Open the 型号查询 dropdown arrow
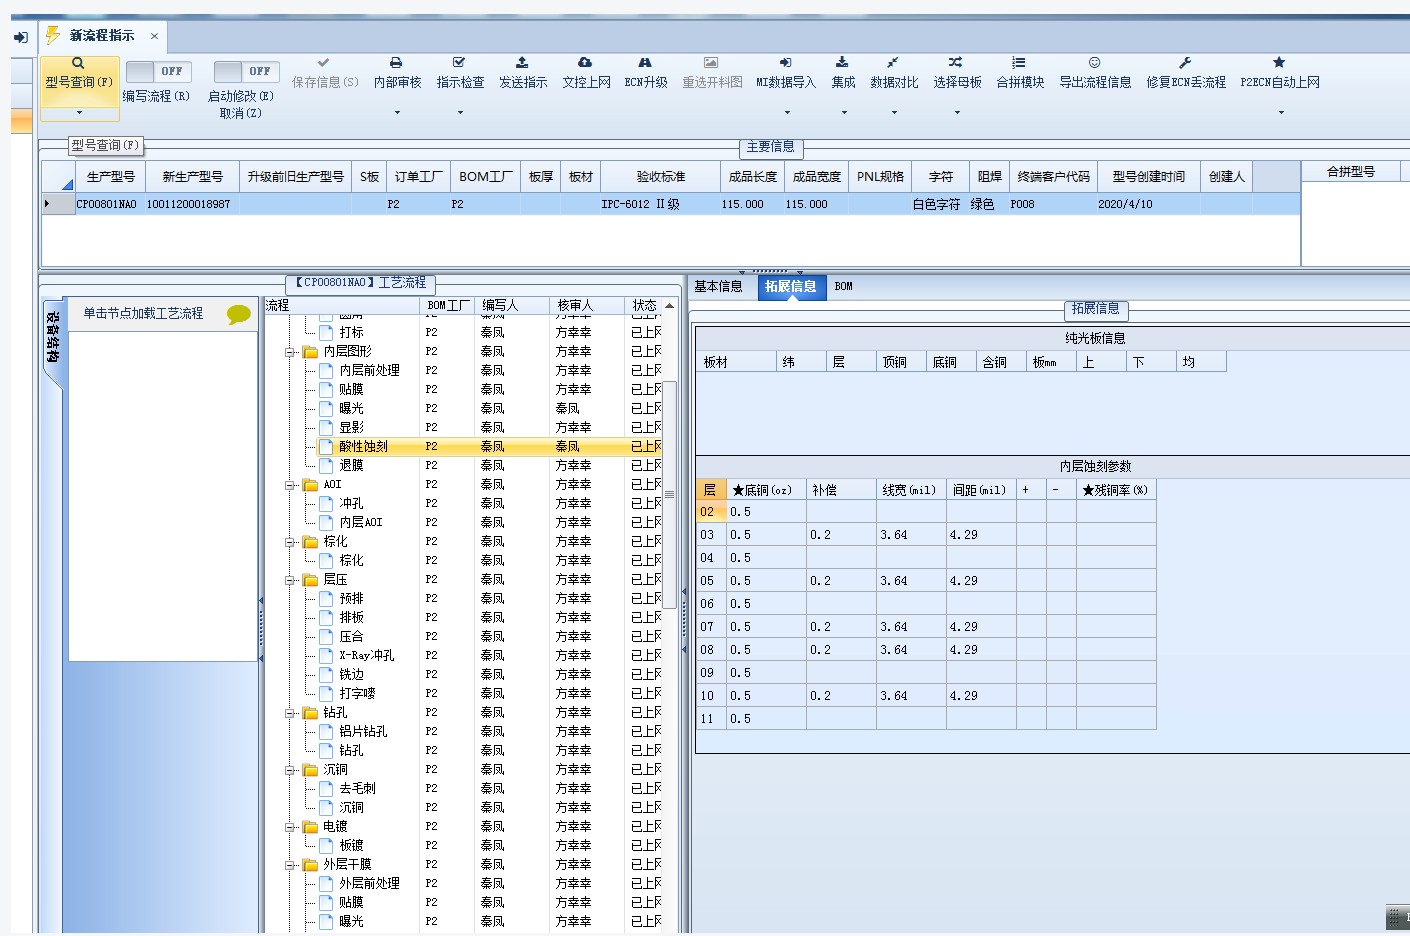 [79, 112]
